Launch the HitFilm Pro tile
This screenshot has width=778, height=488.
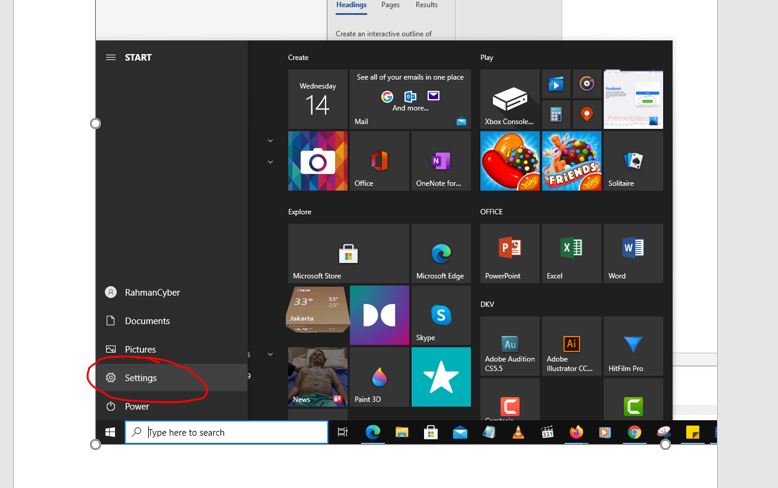point(633,346)
